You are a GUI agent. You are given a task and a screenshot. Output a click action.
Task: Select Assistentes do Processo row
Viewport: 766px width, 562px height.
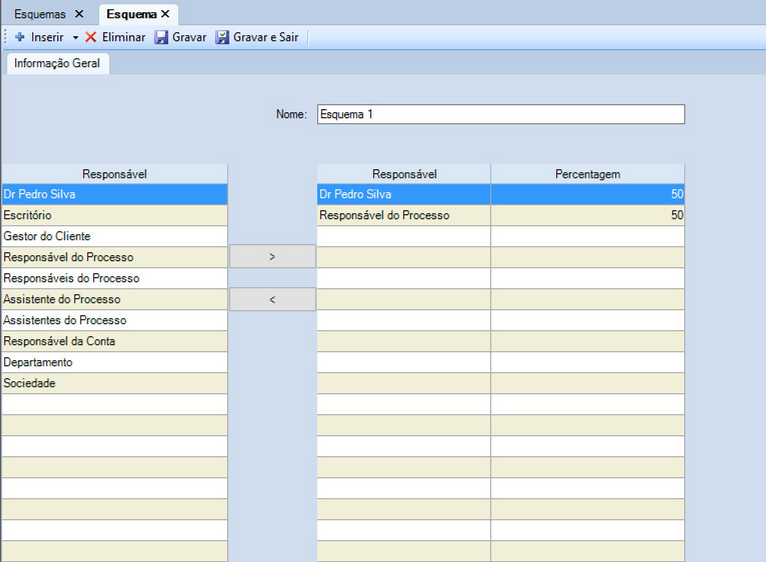[x=115, y=320]
